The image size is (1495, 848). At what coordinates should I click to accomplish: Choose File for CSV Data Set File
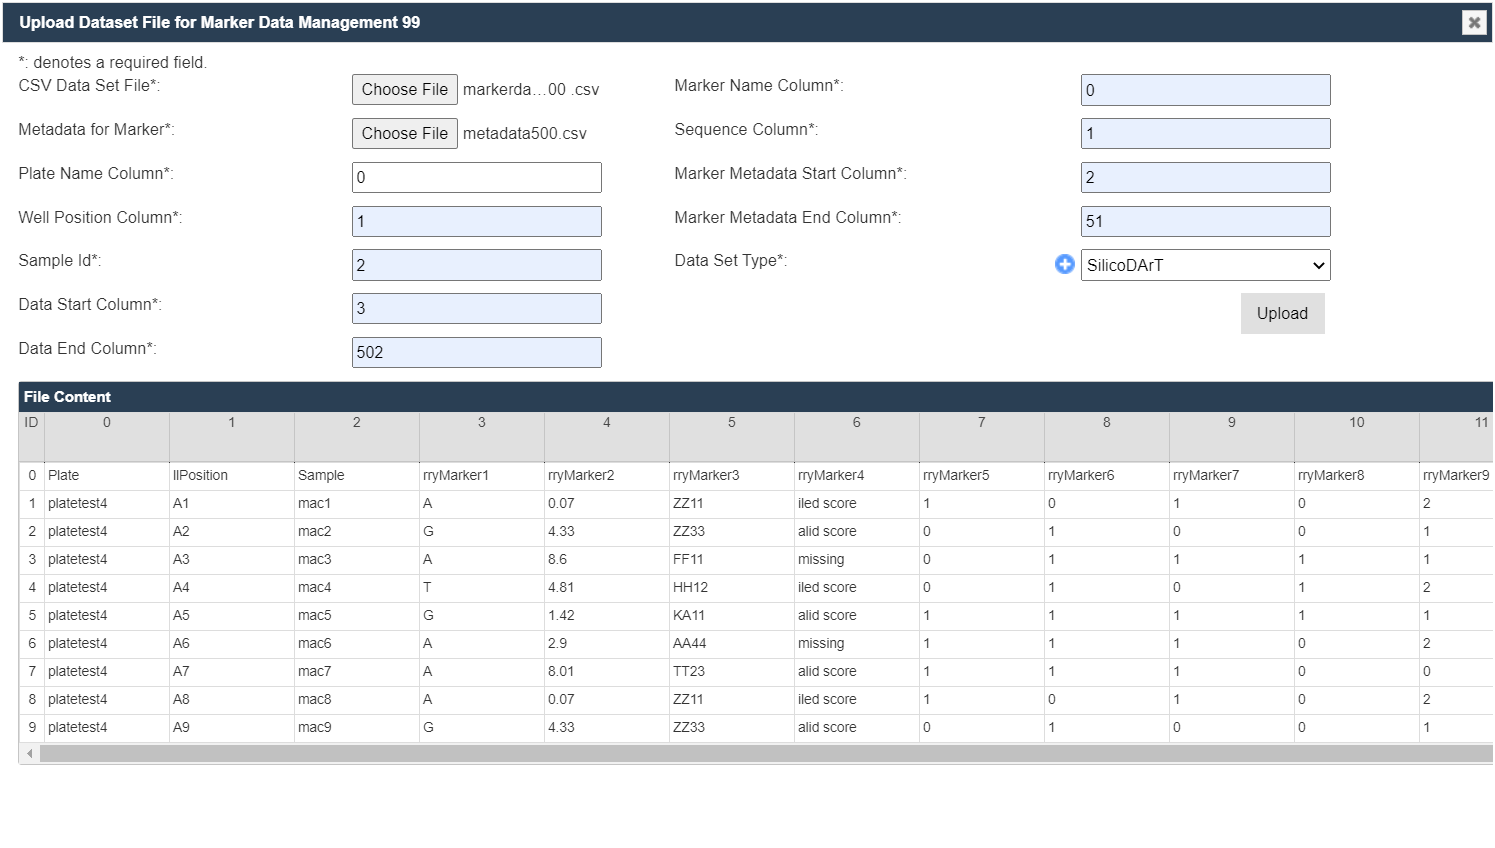[x=404, y=90]
